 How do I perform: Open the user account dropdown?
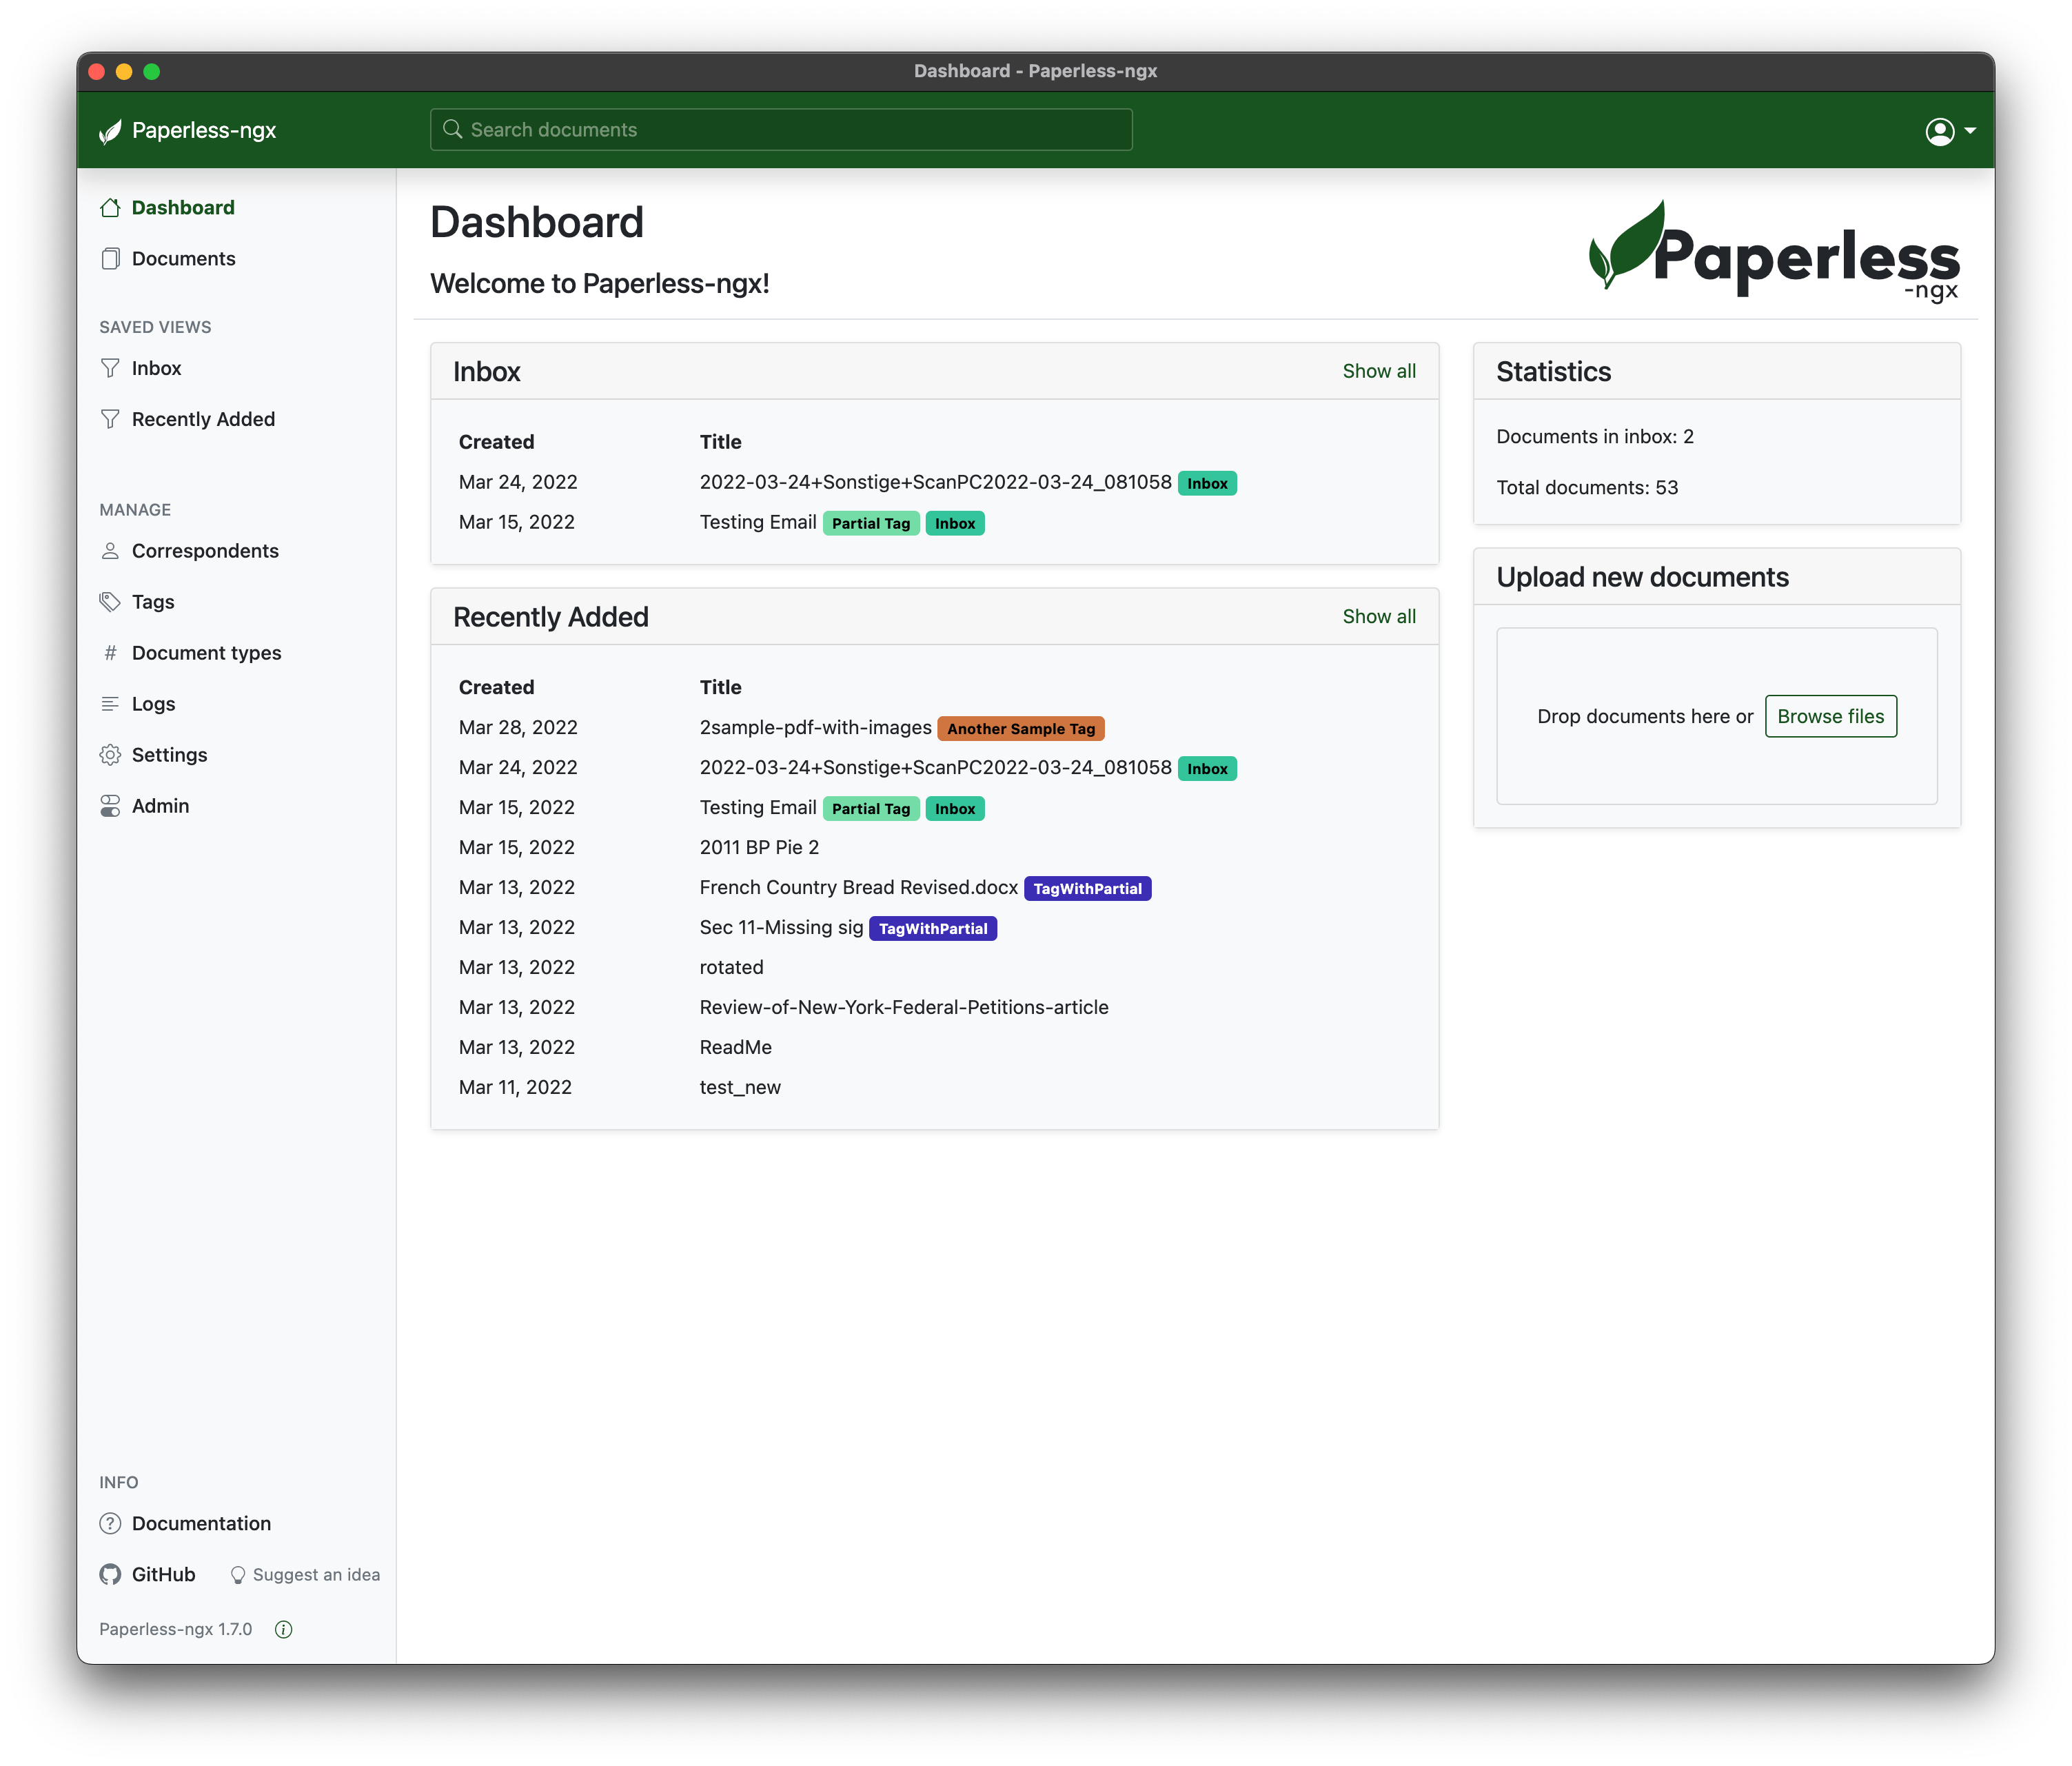click(1948, 130)
